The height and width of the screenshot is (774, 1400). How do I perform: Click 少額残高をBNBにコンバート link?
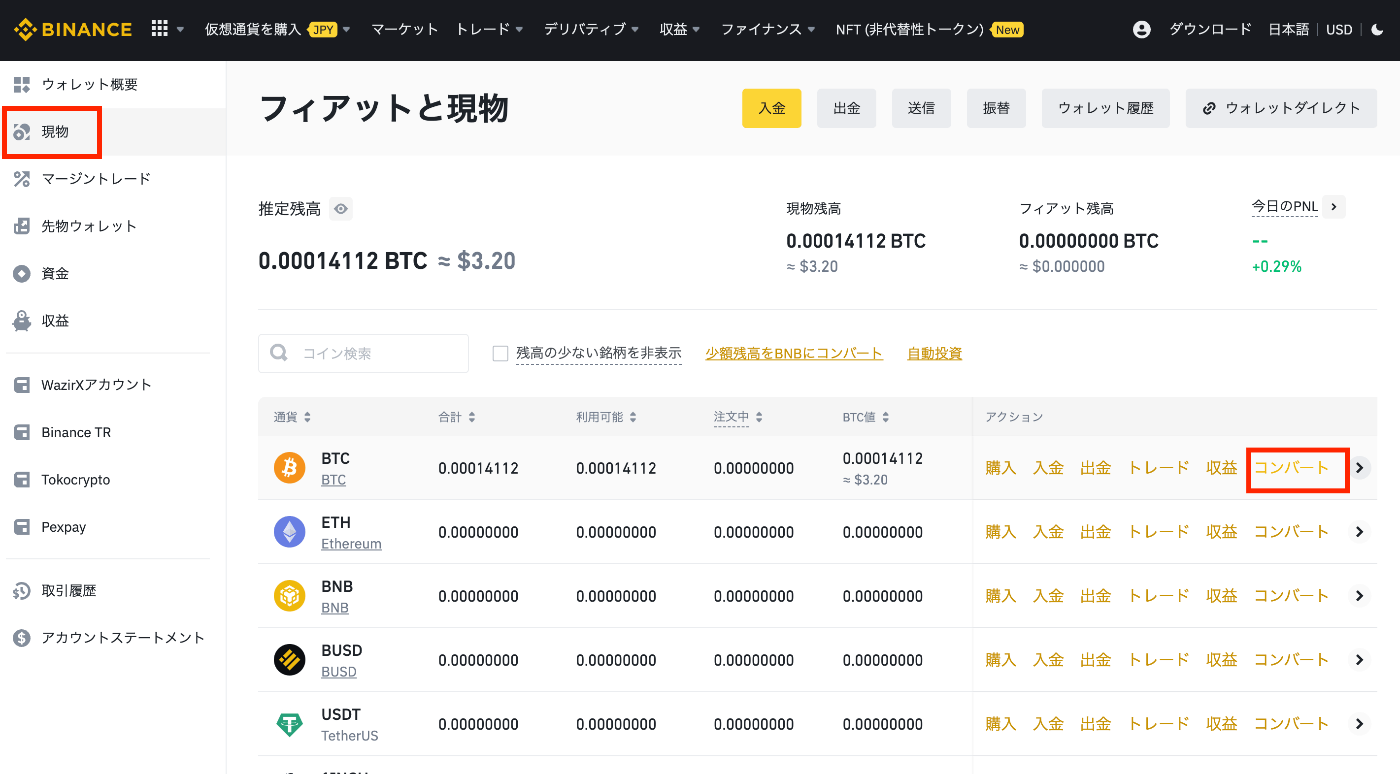coord(794,353)
